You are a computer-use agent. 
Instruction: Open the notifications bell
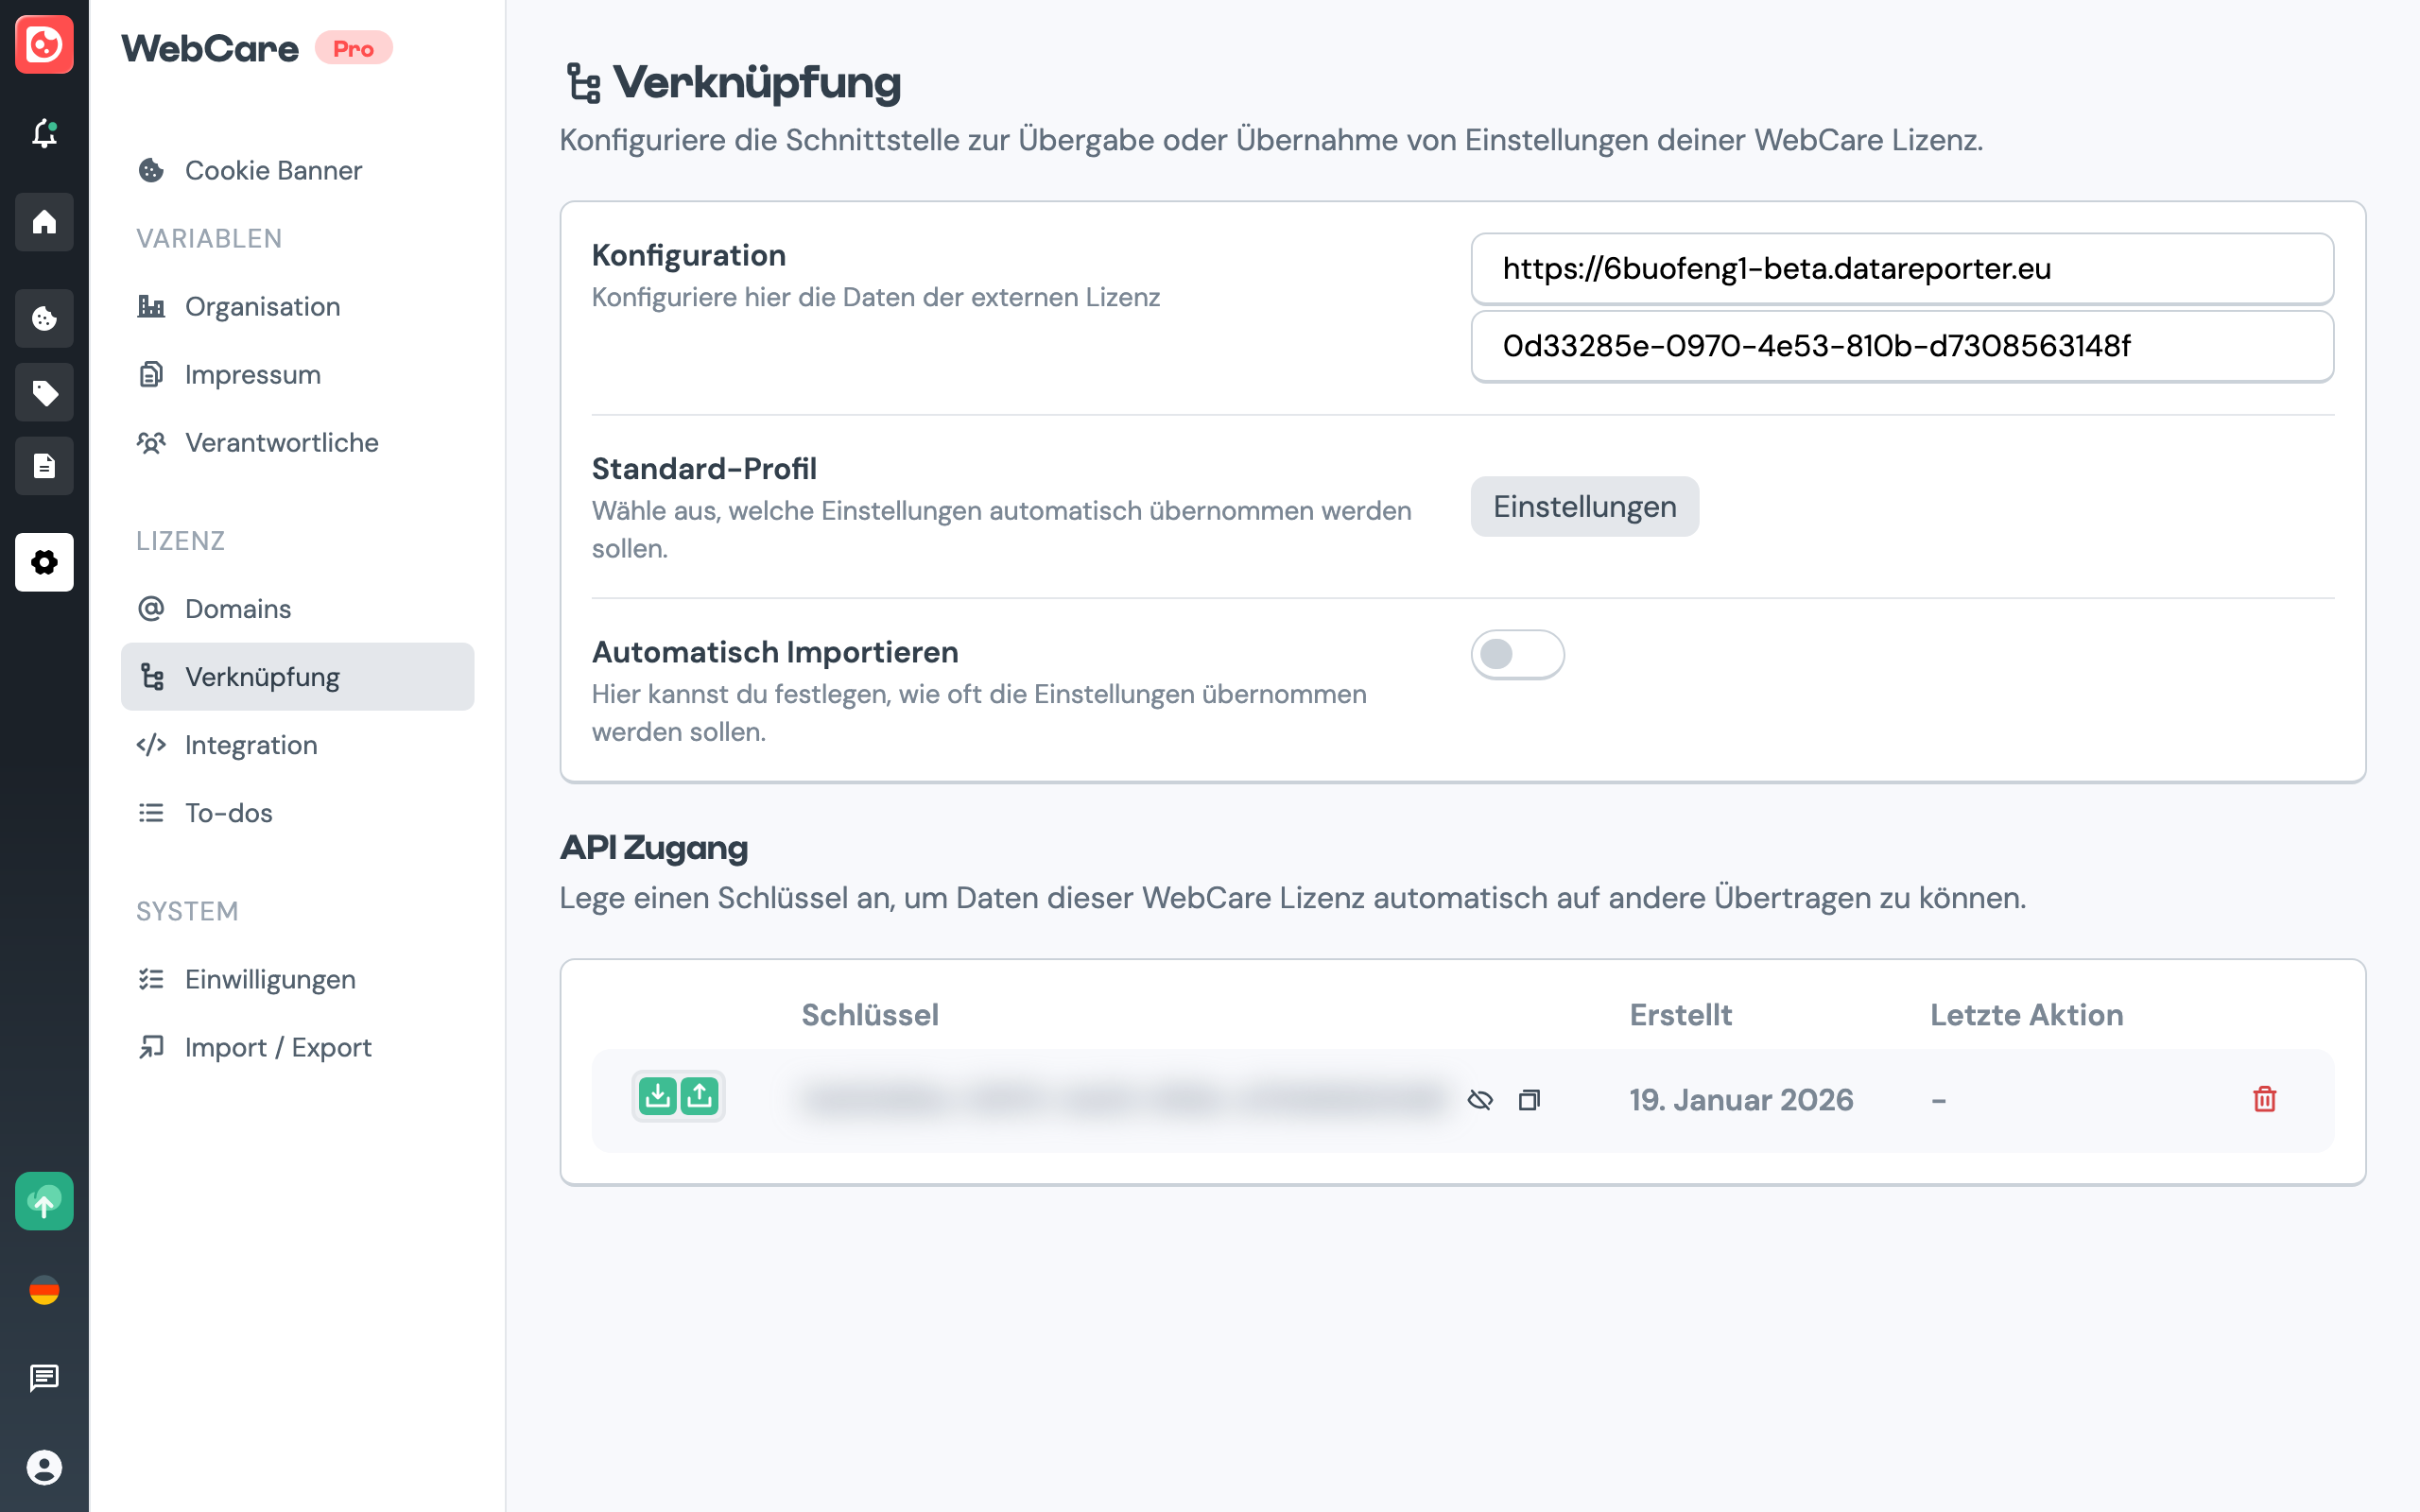coord(44,133)
